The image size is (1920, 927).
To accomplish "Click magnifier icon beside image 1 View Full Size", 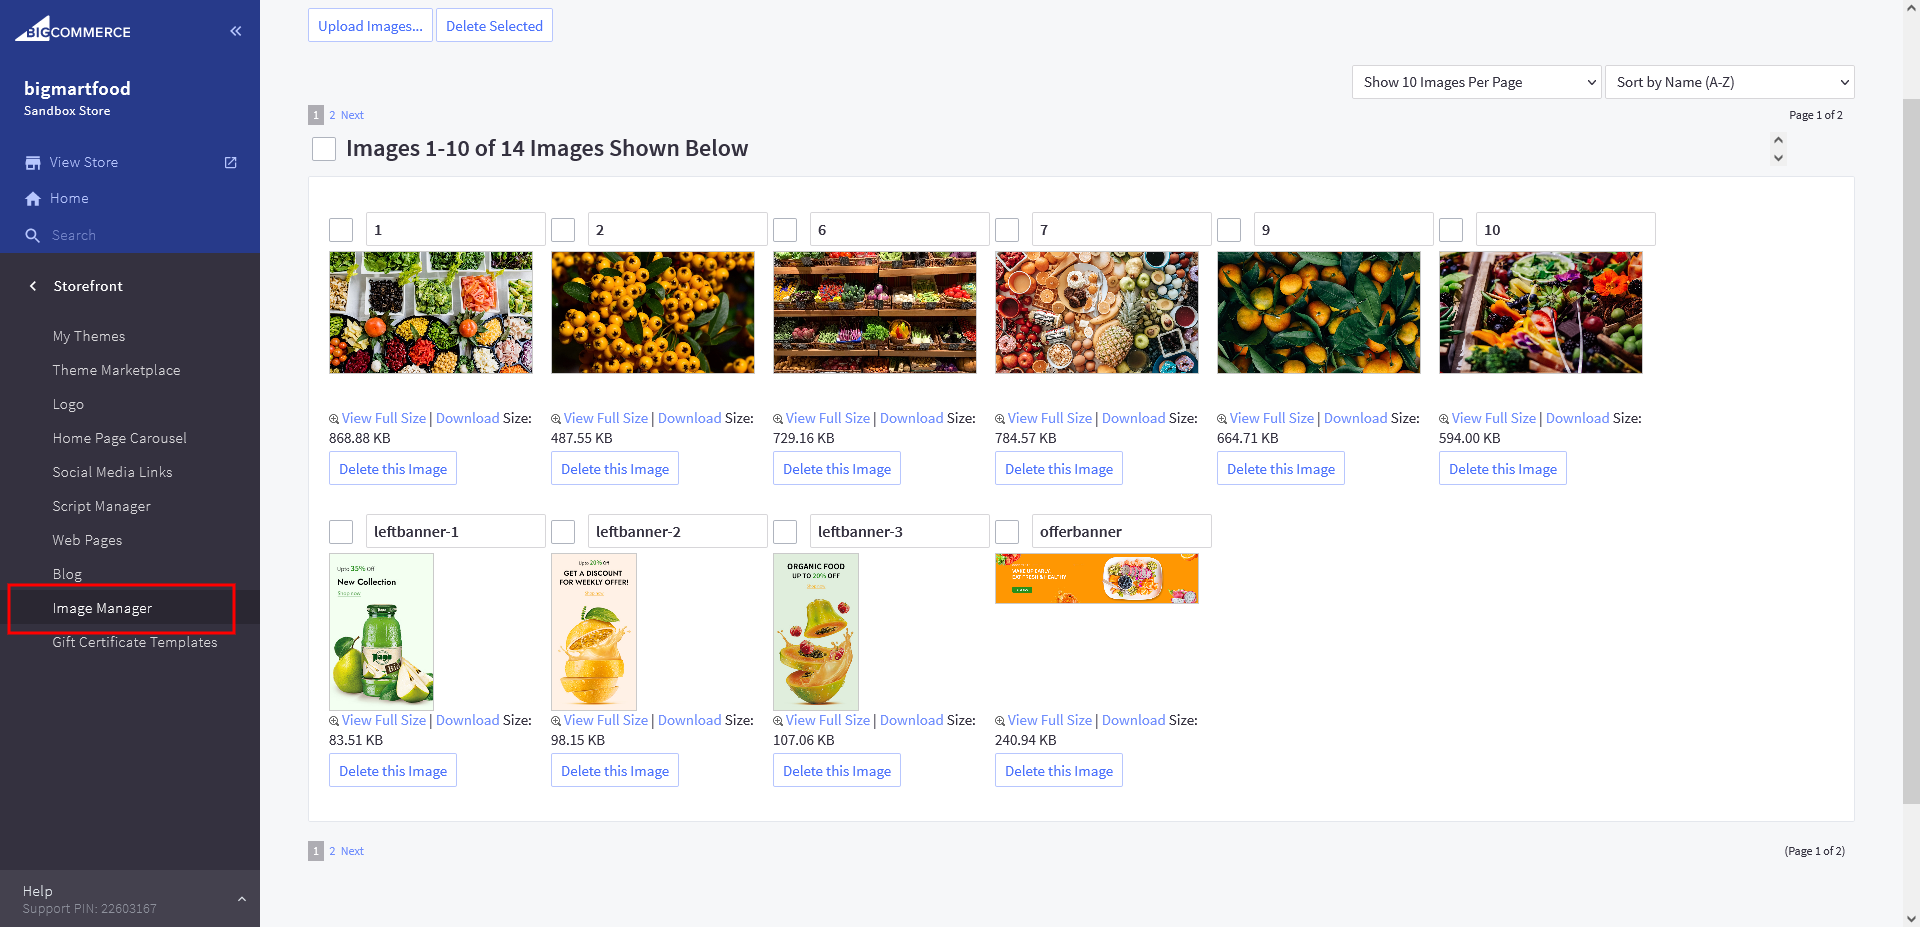I will pos(334,419).
